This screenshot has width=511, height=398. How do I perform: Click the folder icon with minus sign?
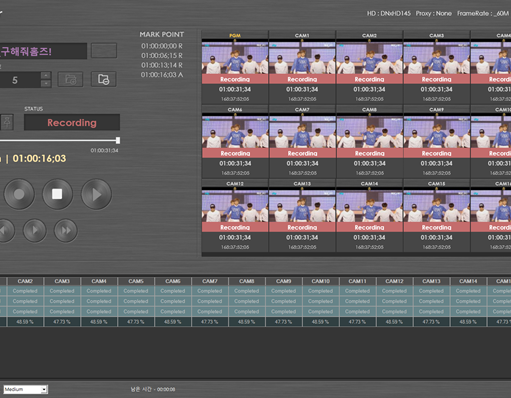[x=104, y=79]
